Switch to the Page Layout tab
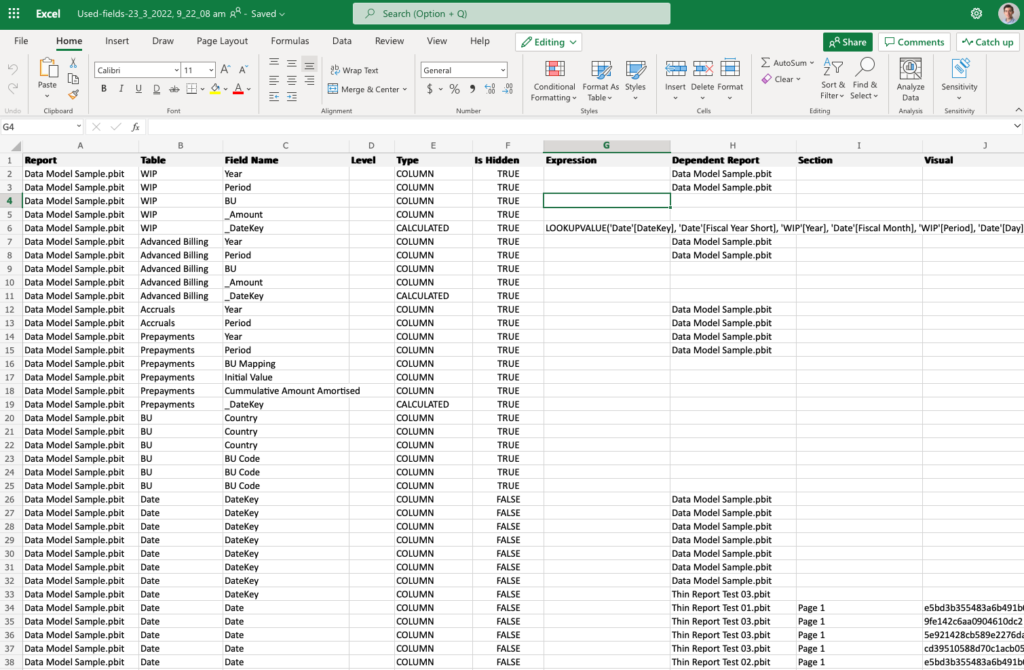1024x670 pixels. [222, 41]
